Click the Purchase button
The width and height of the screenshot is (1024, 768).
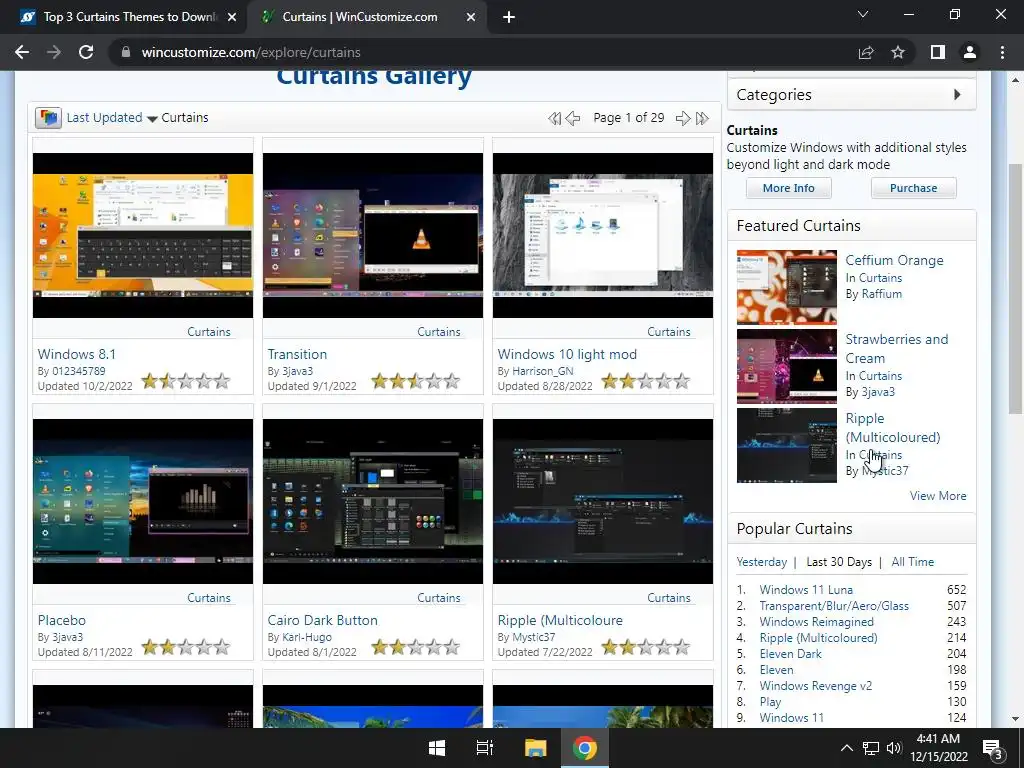[x=913, y=188]
